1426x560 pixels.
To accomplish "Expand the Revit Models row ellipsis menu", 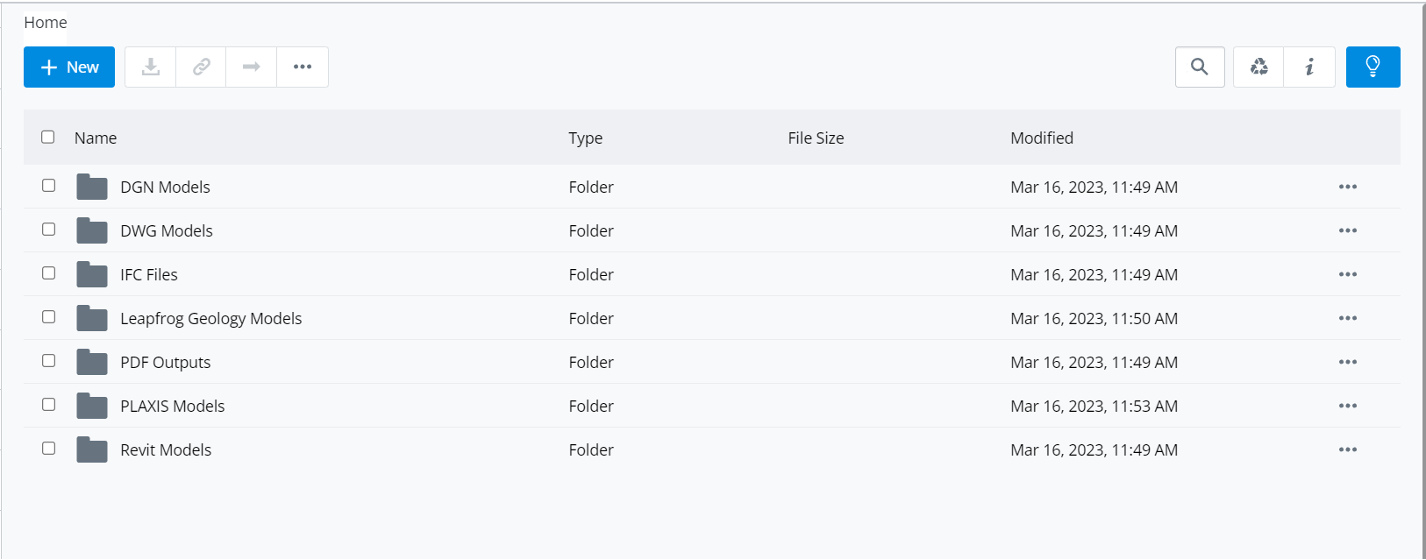I will [x=1347, y=450].
